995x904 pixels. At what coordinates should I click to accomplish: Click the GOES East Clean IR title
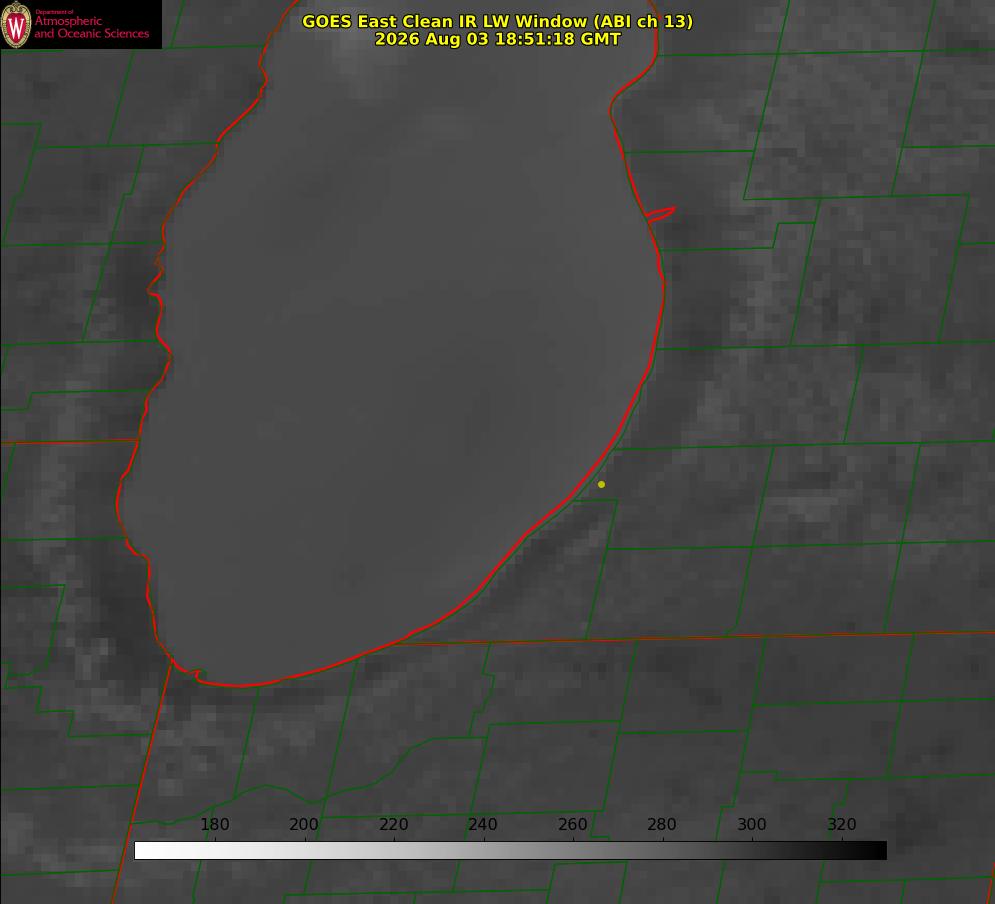[x=497, y=21]
